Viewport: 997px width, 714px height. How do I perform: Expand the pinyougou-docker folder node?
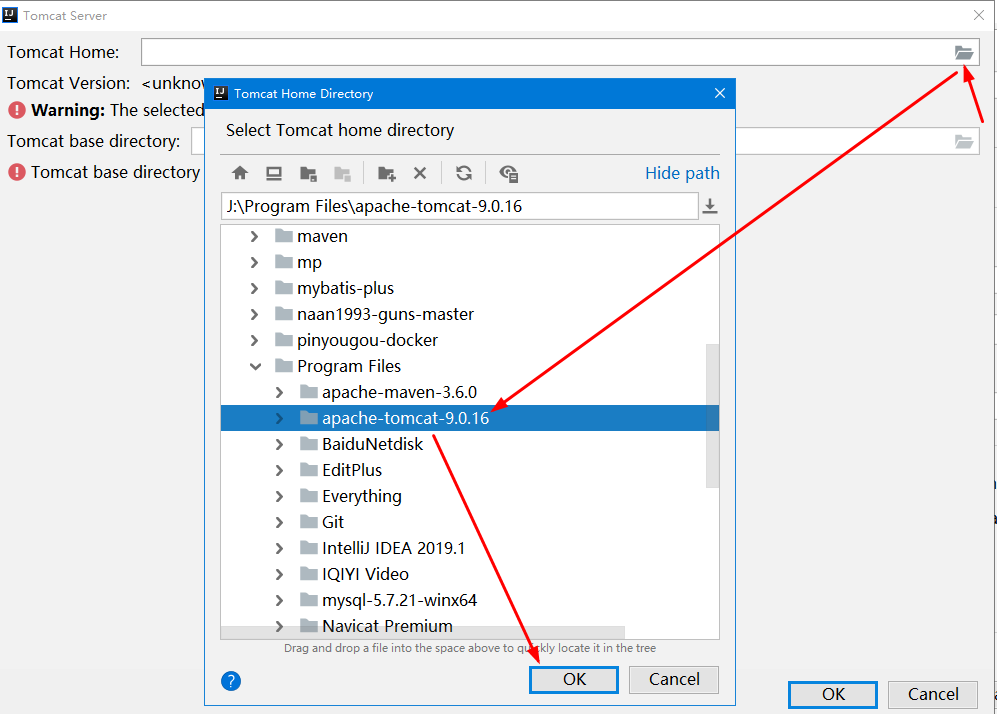[x=254, y=340]
